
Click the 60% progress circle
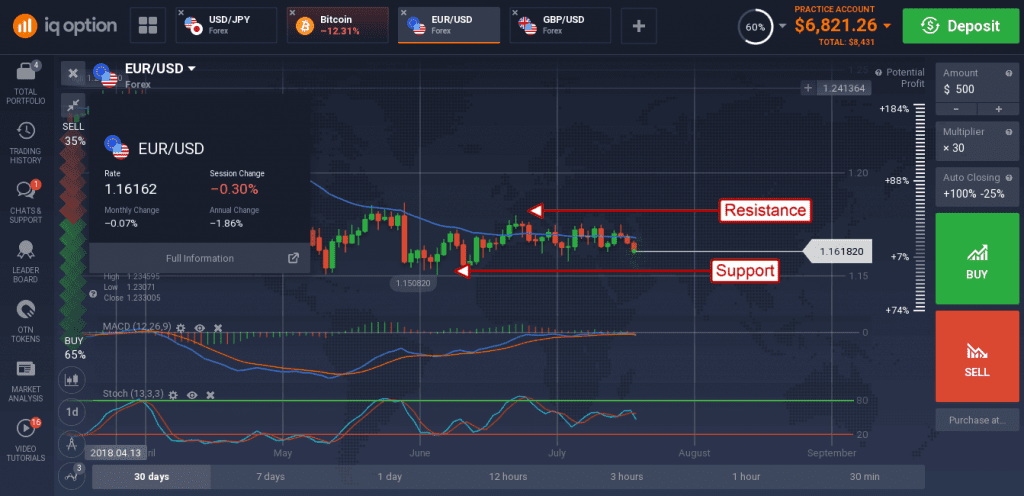tap(756, 27)
